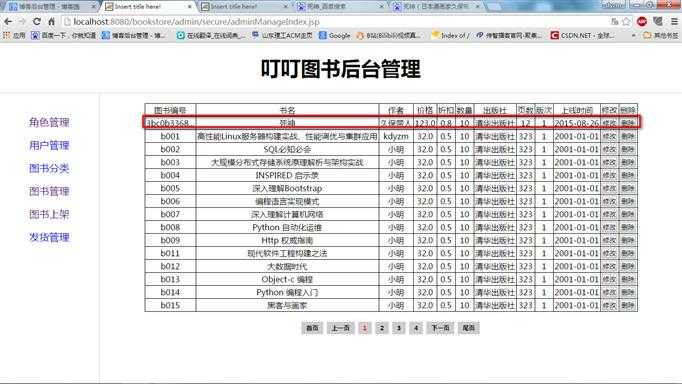
Task: Open Chrome's hamburger menu
Action: click(x=674, y=21)
